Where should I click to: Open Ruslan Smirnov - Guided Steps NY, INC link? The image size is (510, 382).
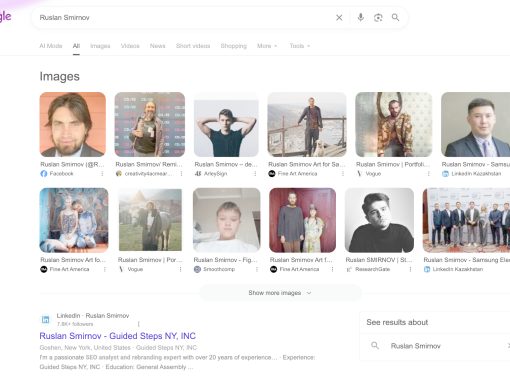117,336
